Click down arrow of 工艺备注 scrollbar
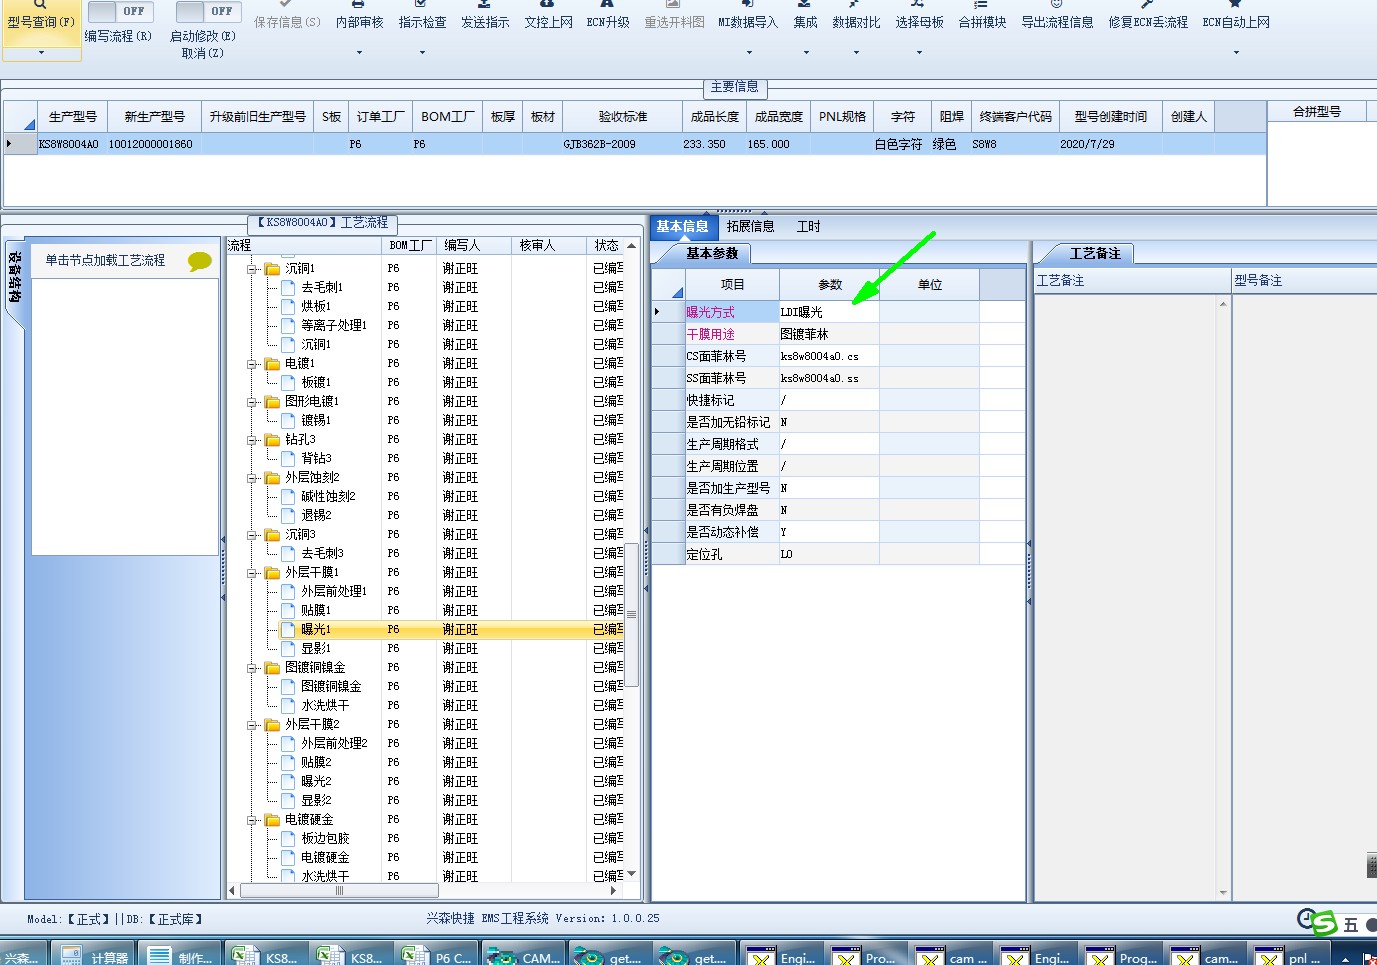The image size is (1377, 965). pyautogui.click(x=1223, y=892)
